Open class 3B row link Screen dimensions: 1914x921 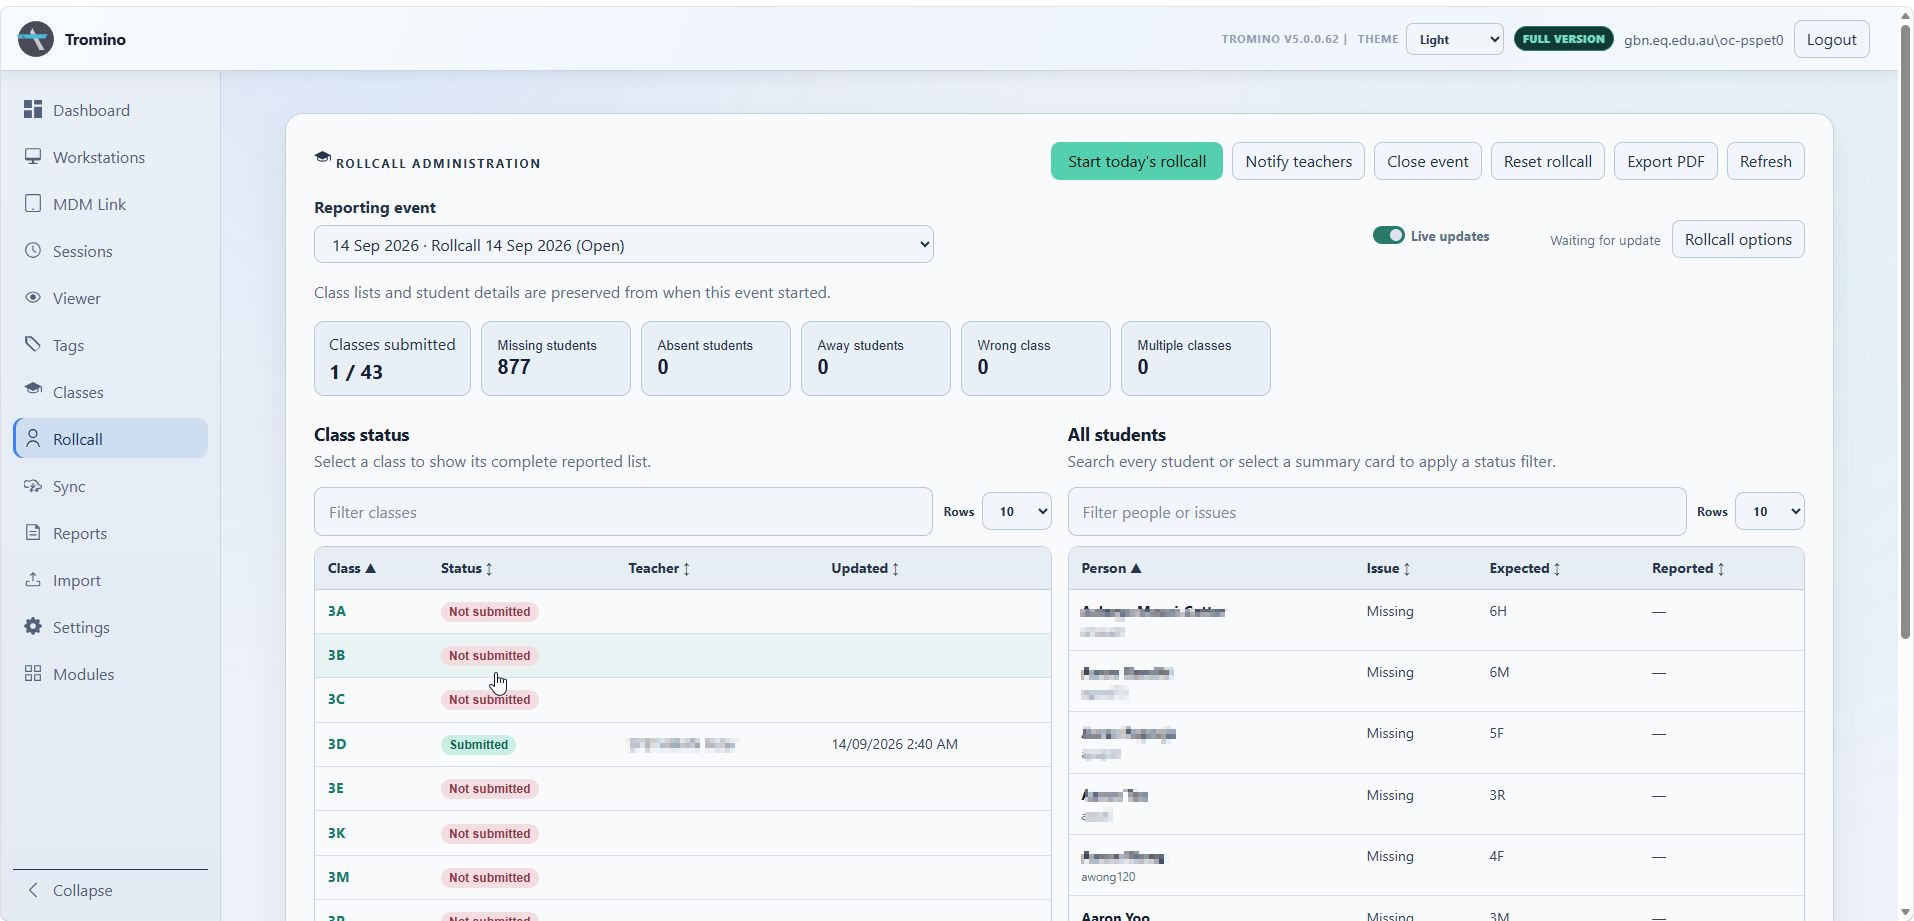[336, 655]
